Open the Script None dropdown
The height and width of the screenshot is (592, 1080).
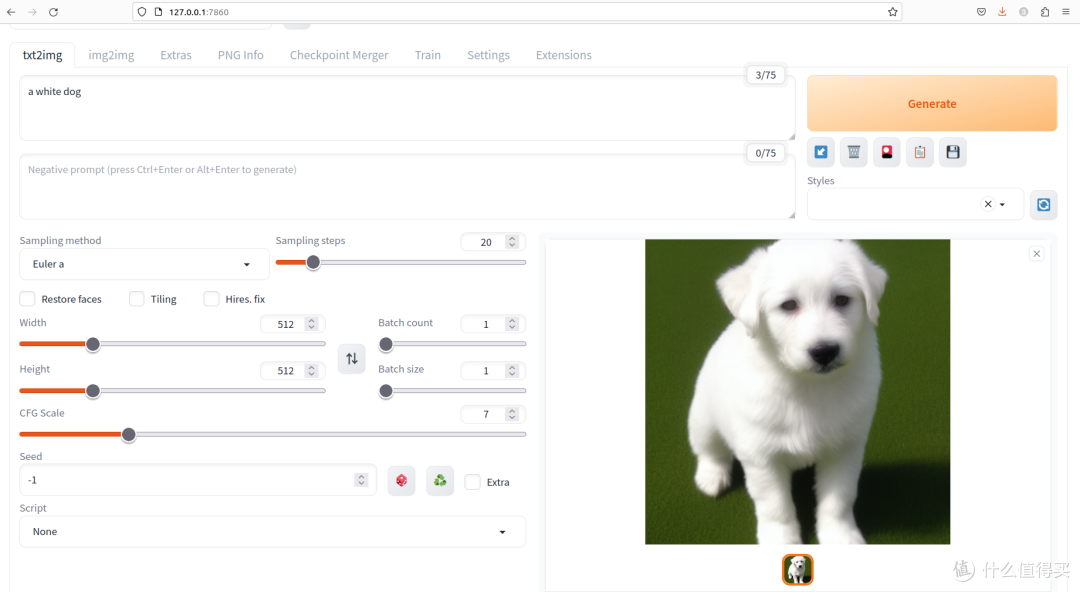tap(272, 531)
